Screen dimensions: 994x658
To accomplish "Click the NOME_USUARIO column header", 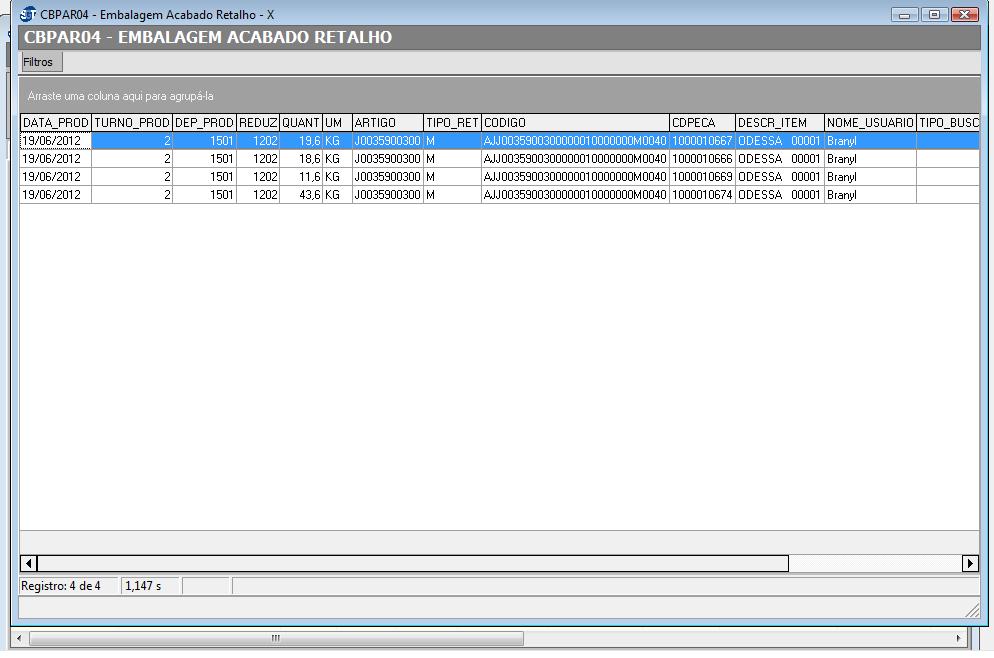I will (870, 123).
